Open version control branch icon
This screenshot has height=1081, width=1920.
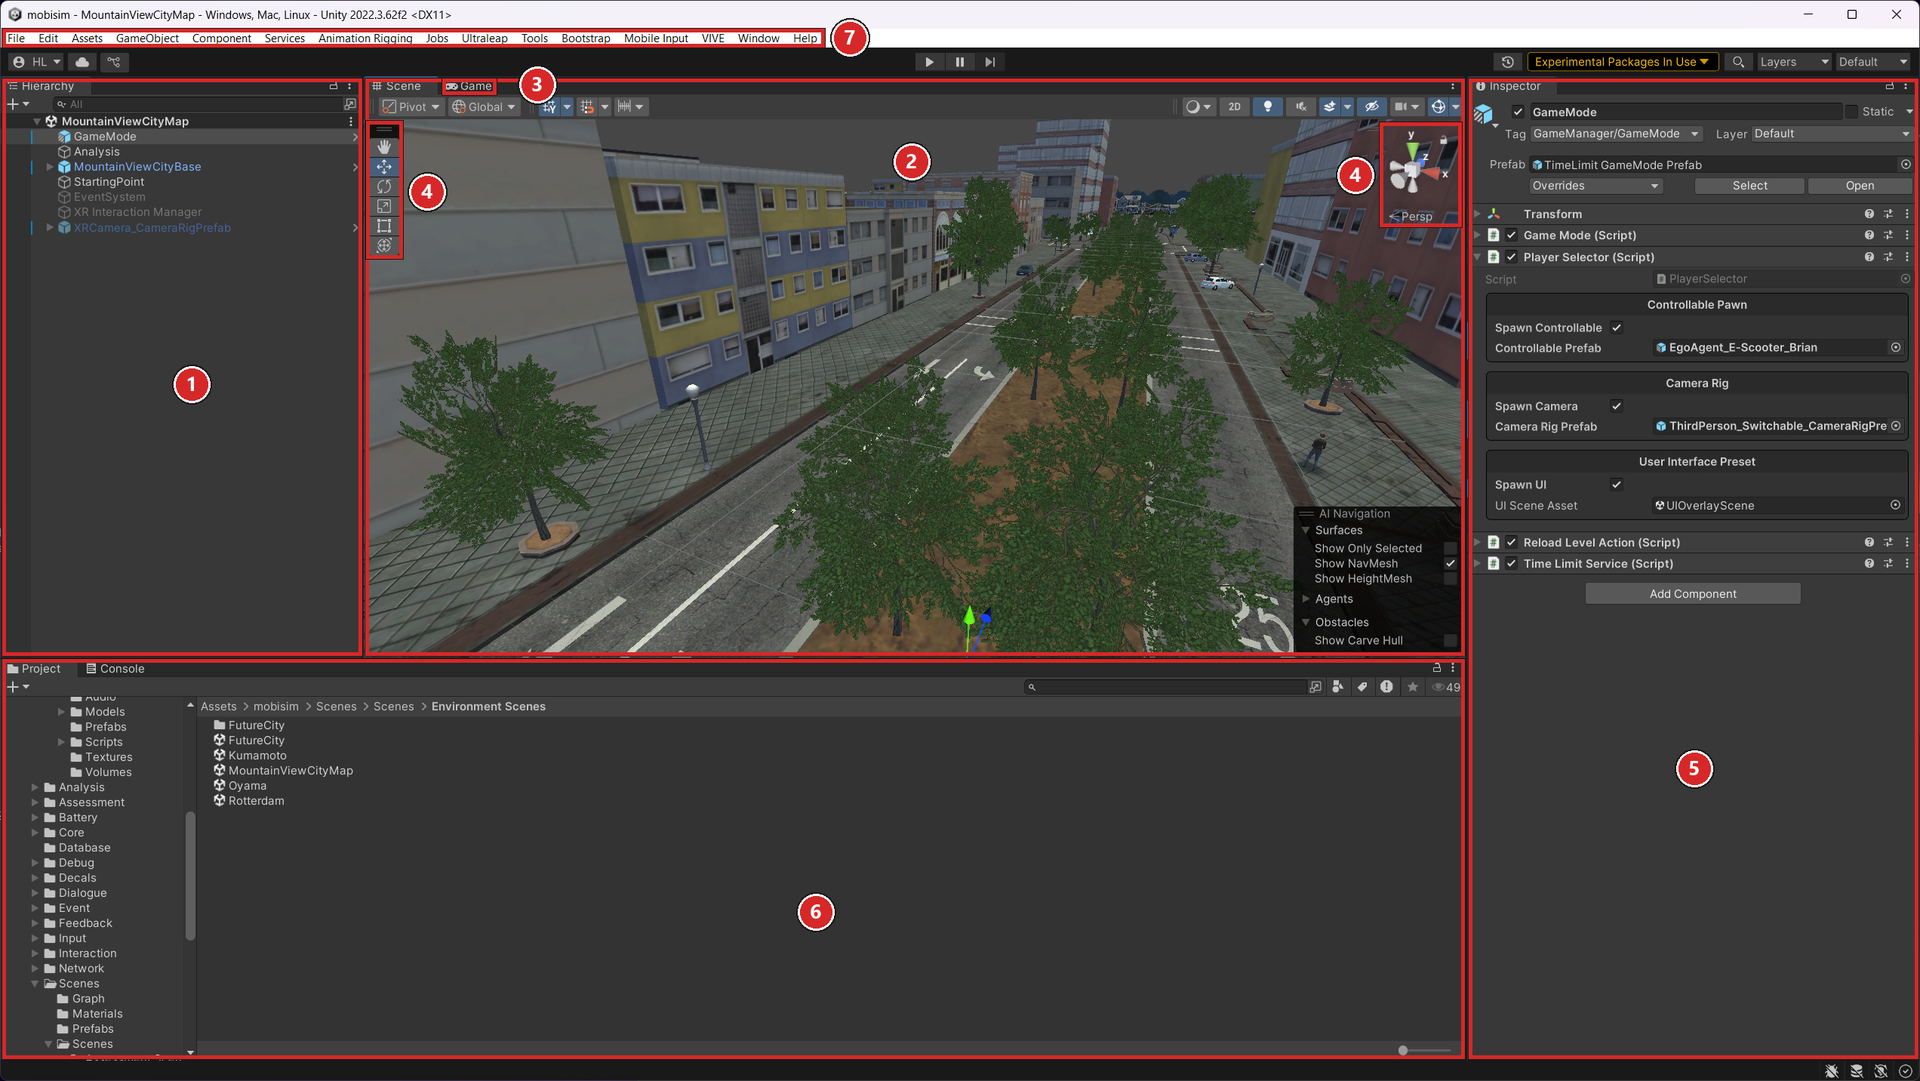114,62
